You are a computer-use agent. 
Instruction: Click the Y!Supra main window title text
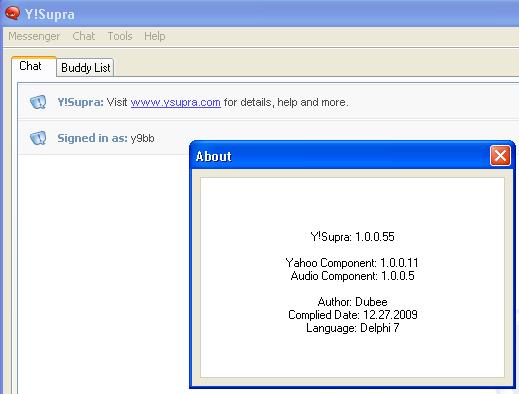[50, 14]
